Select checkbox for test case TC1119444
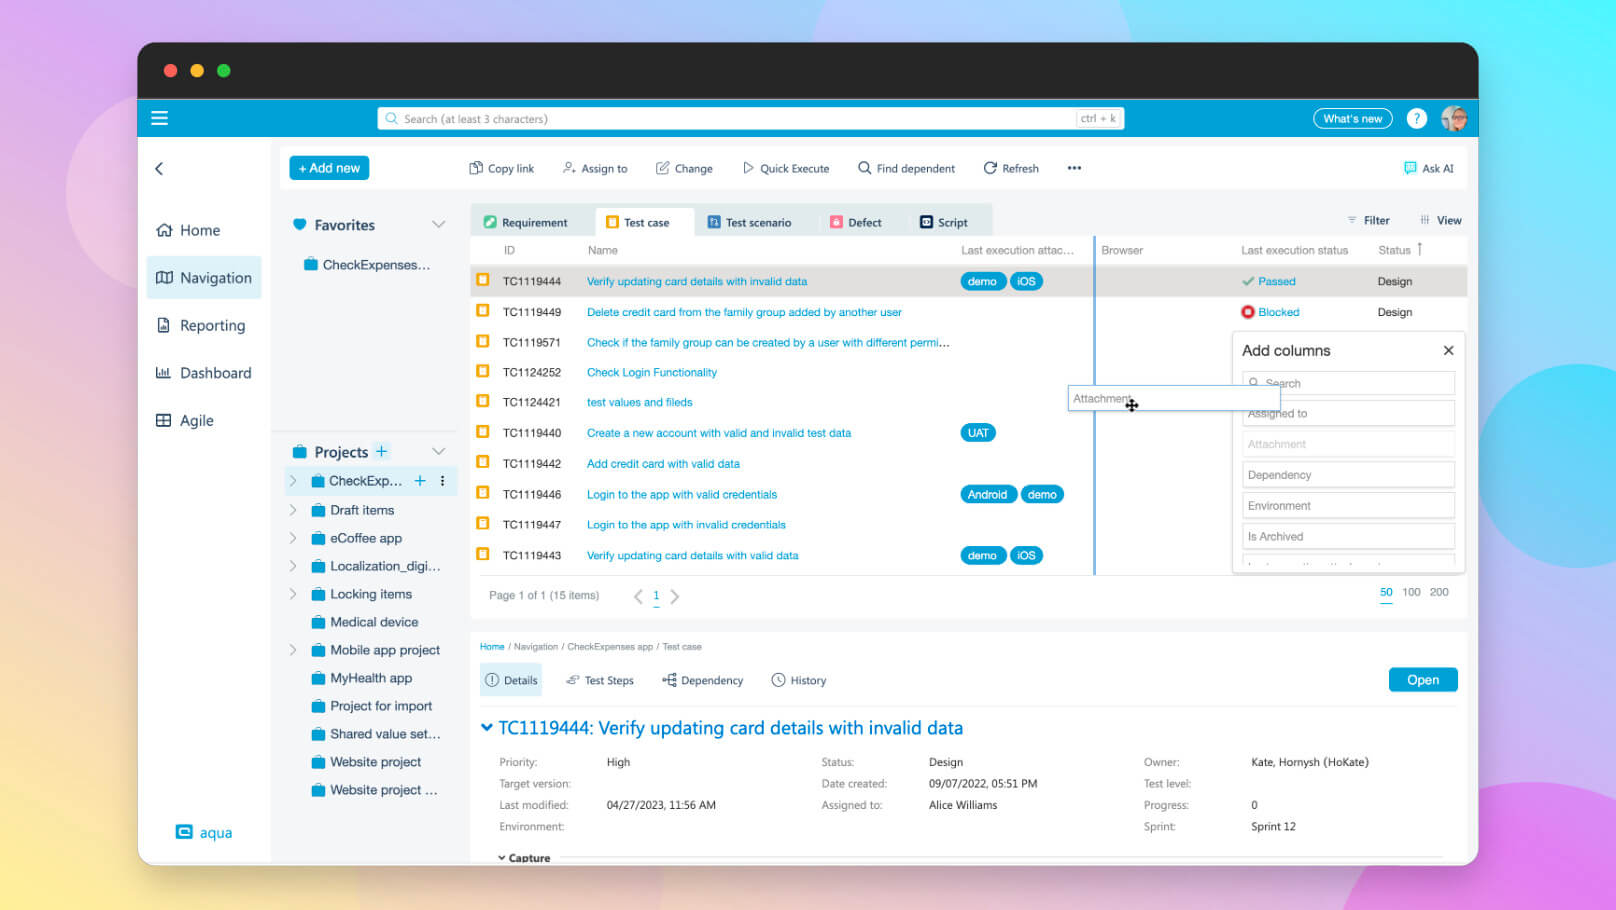The width and height of the screenshot is (1616, 910). click(x=483, y=281)
